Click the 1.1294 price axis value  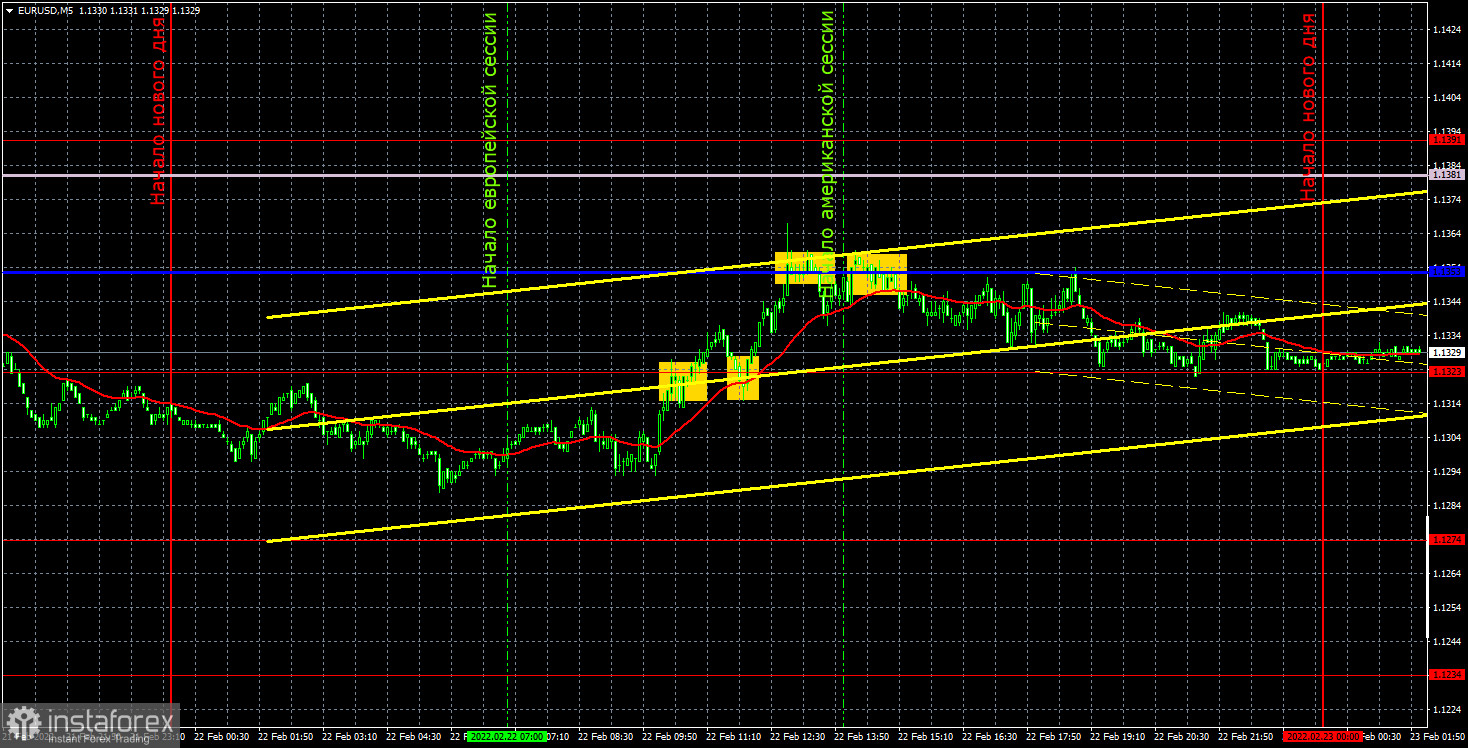point(1447,472)
